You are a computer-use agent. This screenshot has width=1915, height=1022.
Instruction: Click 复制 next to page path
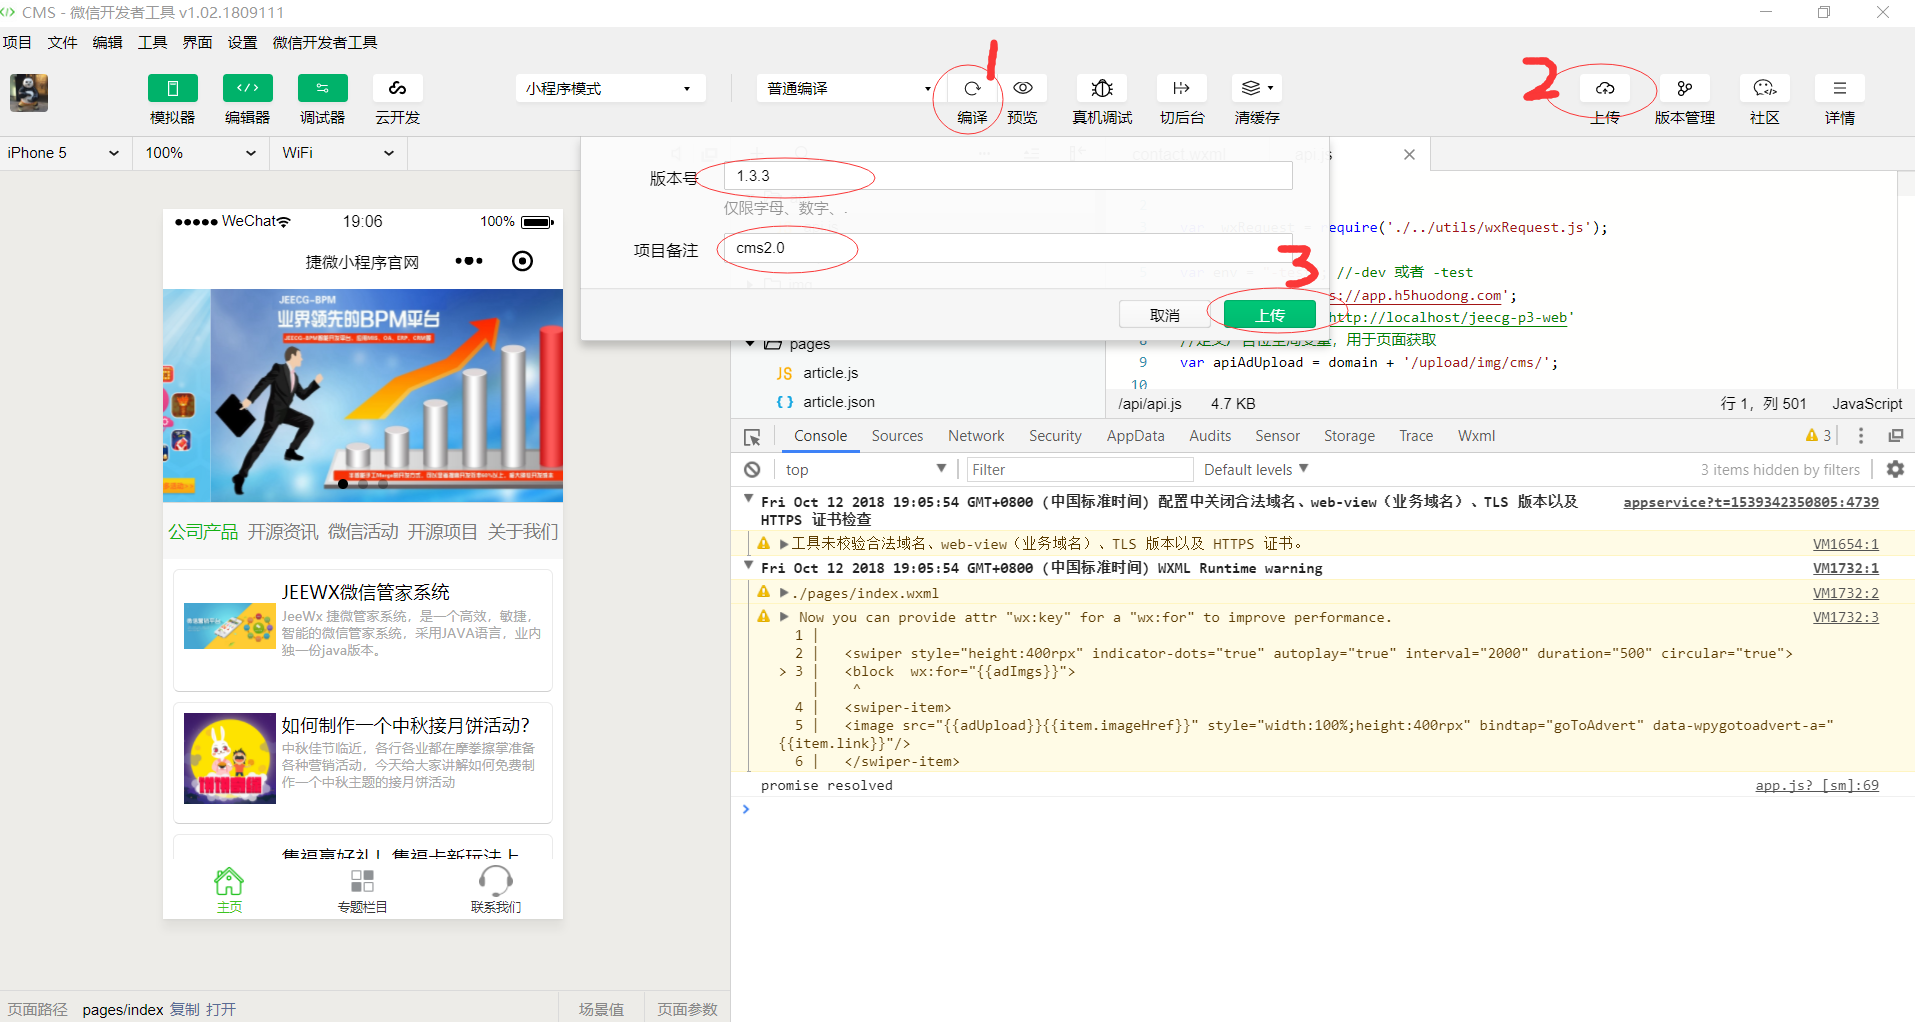pyautogui.click(x=184, y=1009)
